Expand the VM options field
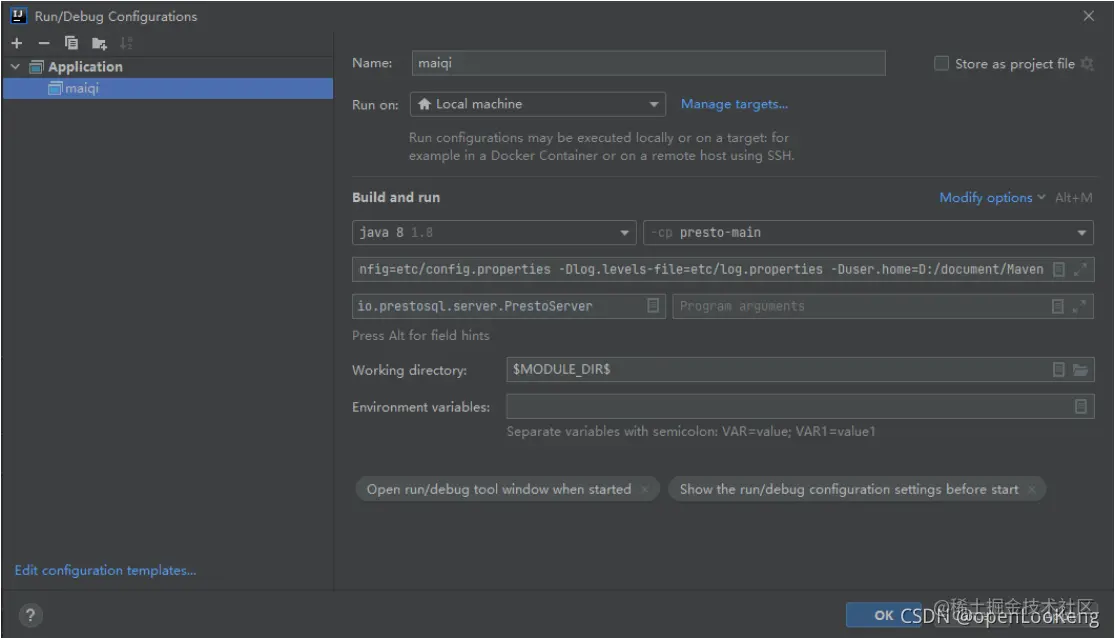1115x638 pixels. [x=1080, y=270]
